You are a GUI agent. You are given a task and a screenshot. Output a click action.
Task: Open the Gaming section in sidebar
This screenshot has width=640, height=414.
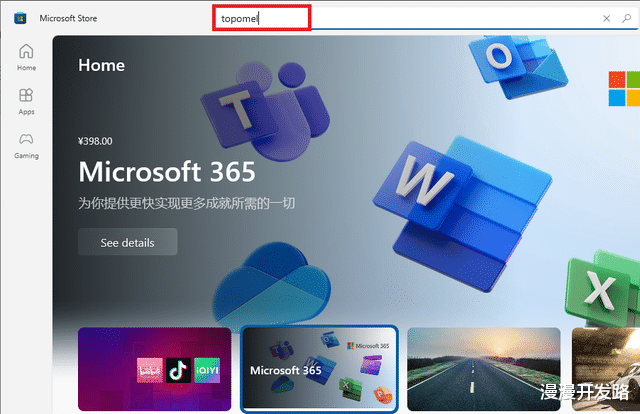click(x=26, y=146)
